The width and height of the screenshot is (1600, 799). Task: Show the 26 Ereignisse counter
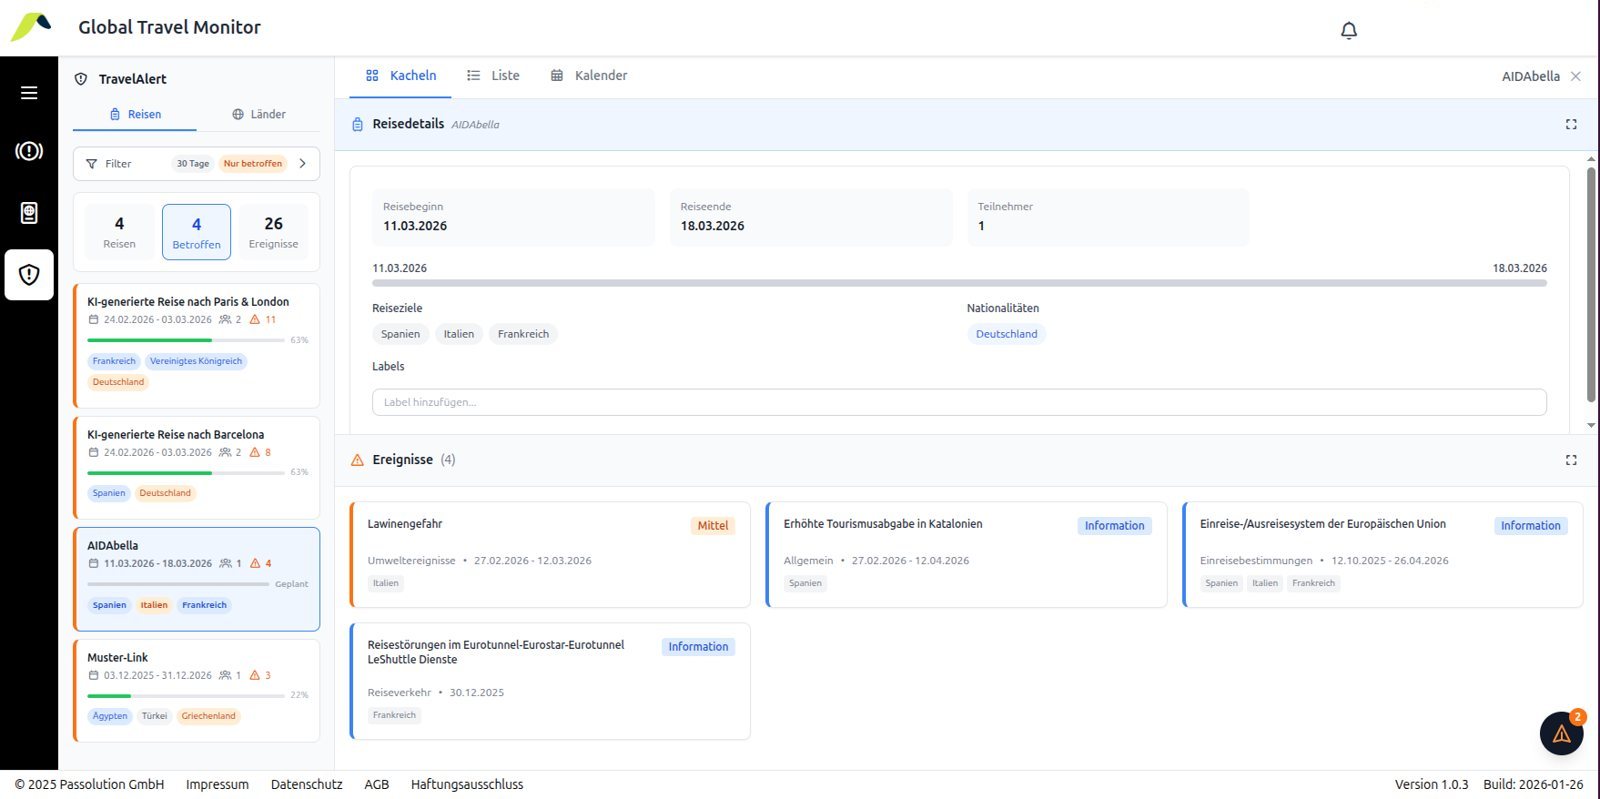pyautogui.click(x=274, y=232)
